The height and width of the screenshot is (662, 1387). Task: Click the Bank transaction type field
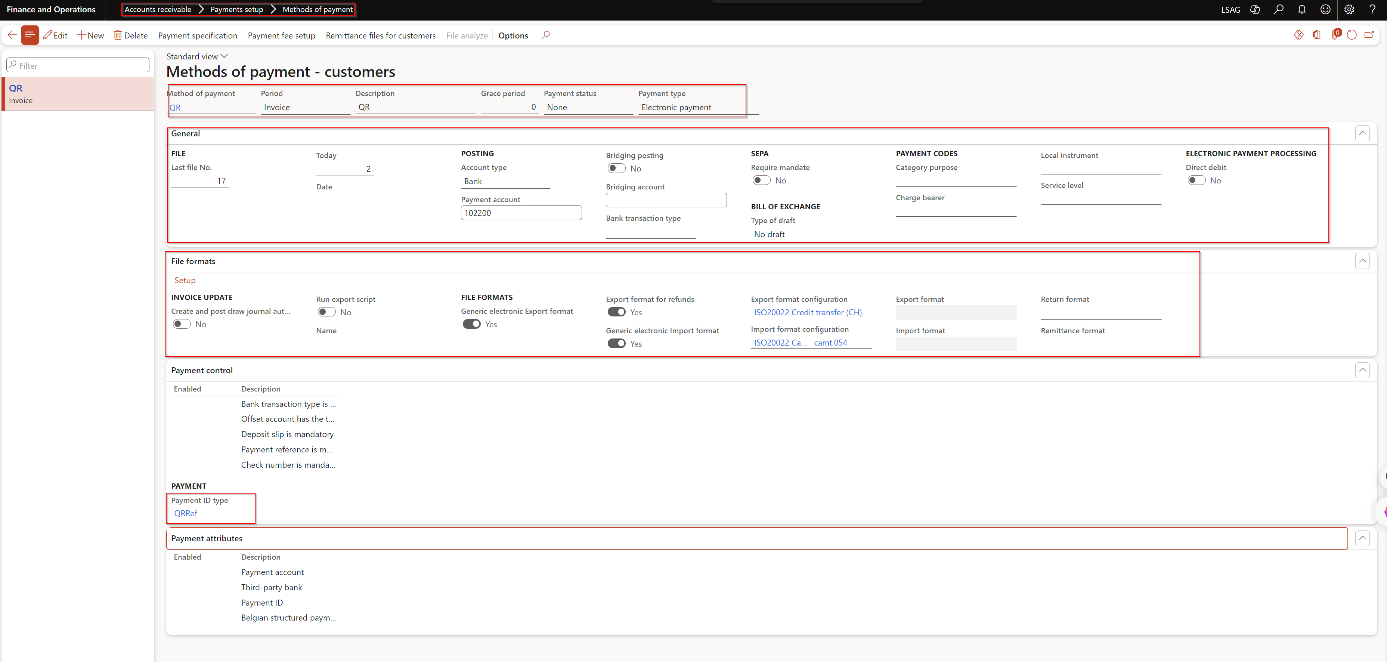(x=651, y=232)
